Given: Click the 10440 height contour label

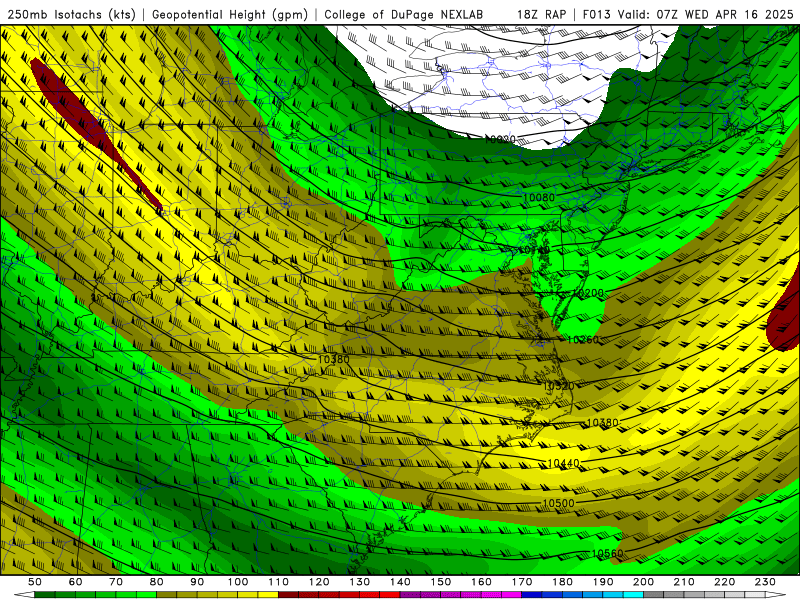Looking at the screenshot, I should coord(563,463).
